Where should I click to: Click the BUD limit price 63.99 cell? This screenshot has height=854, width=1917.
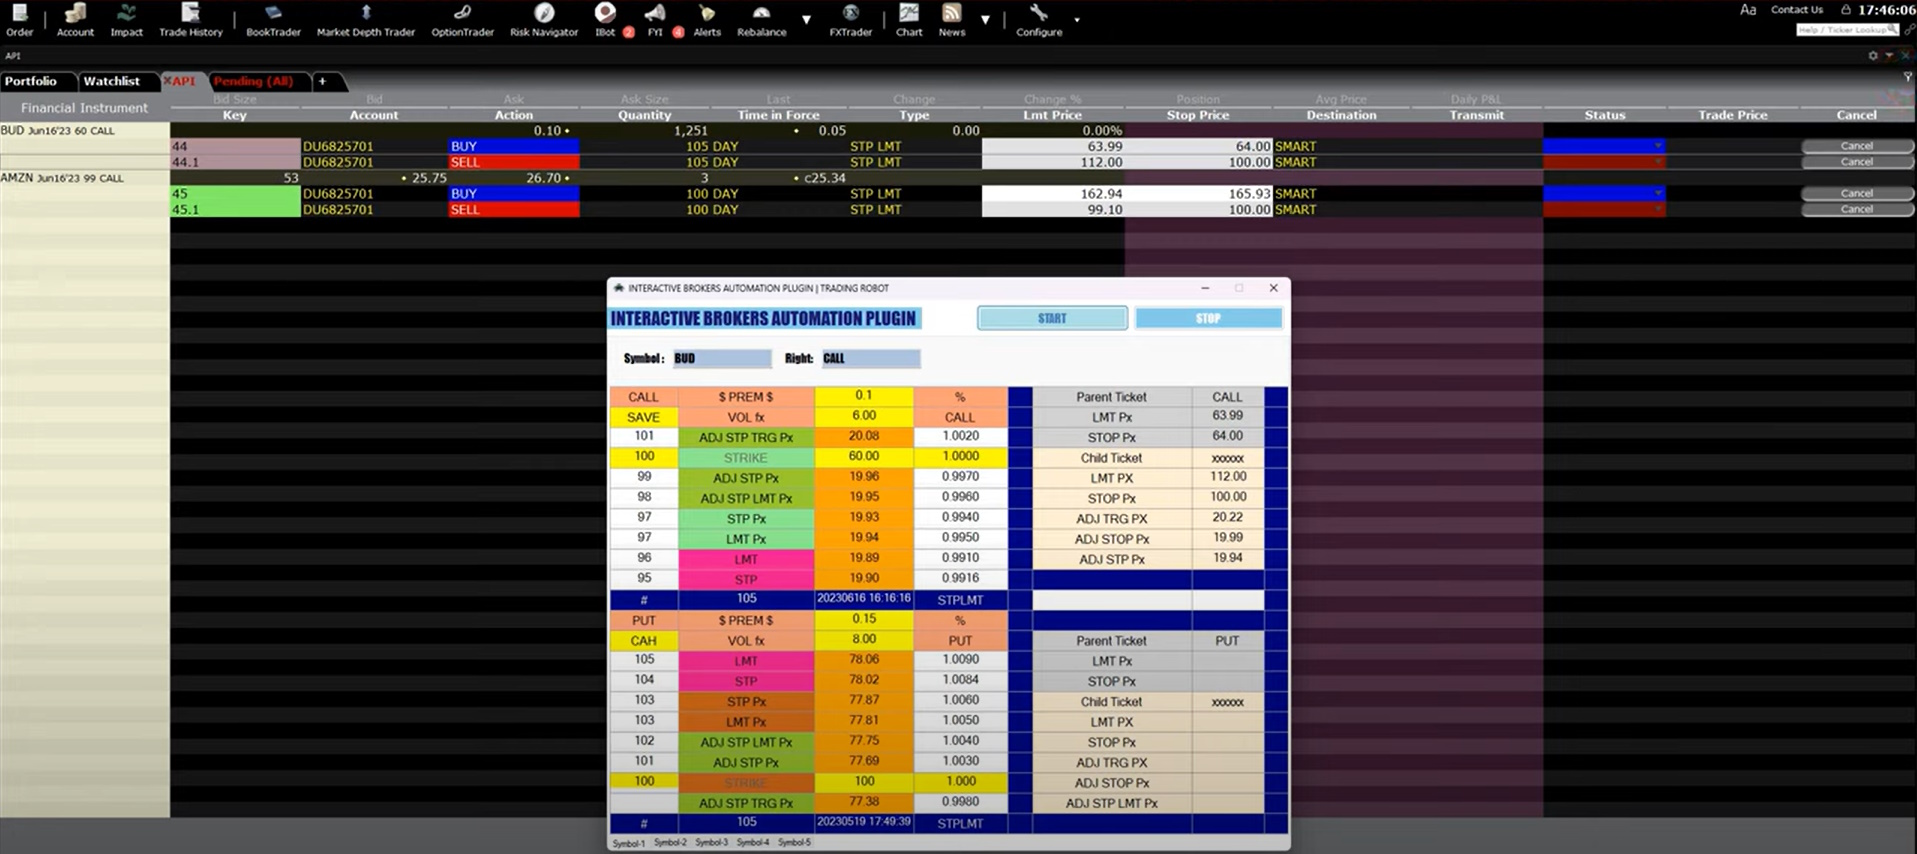tap(1053, 146)
